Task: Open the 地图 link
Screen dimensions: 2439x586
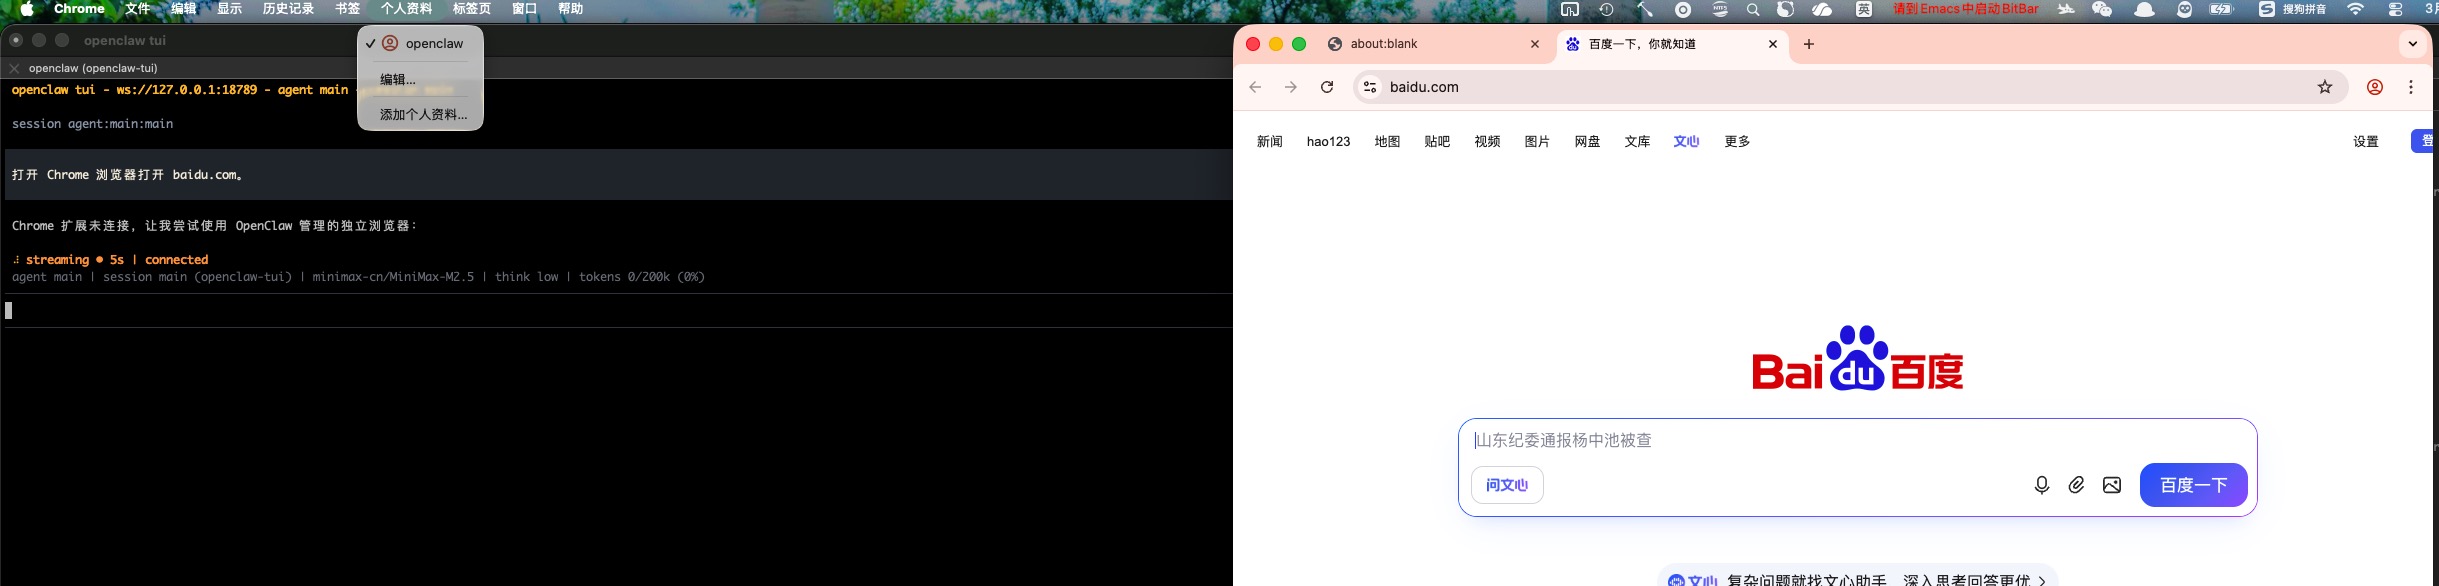Action: point(1387,141)
